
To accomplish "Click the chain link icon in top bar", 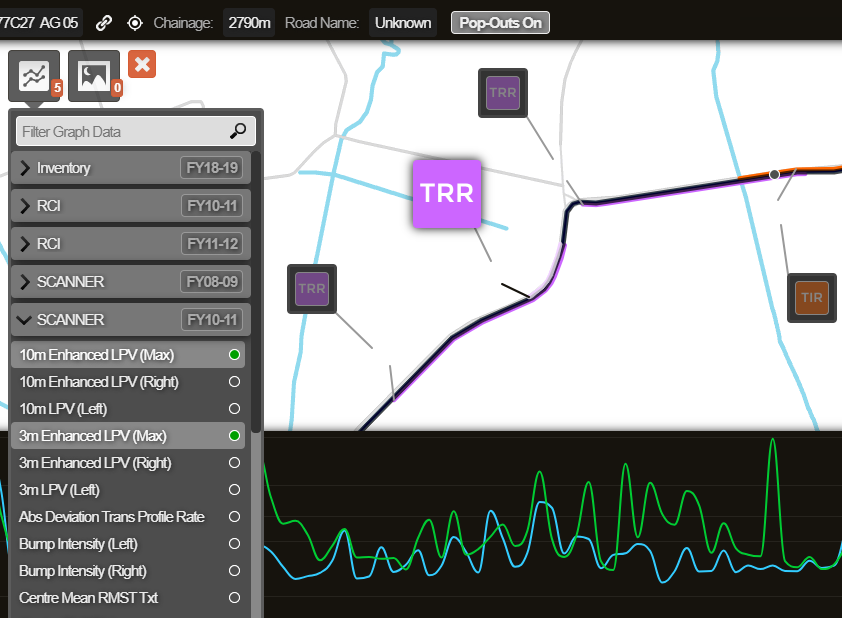I will [x=104, y=23].
